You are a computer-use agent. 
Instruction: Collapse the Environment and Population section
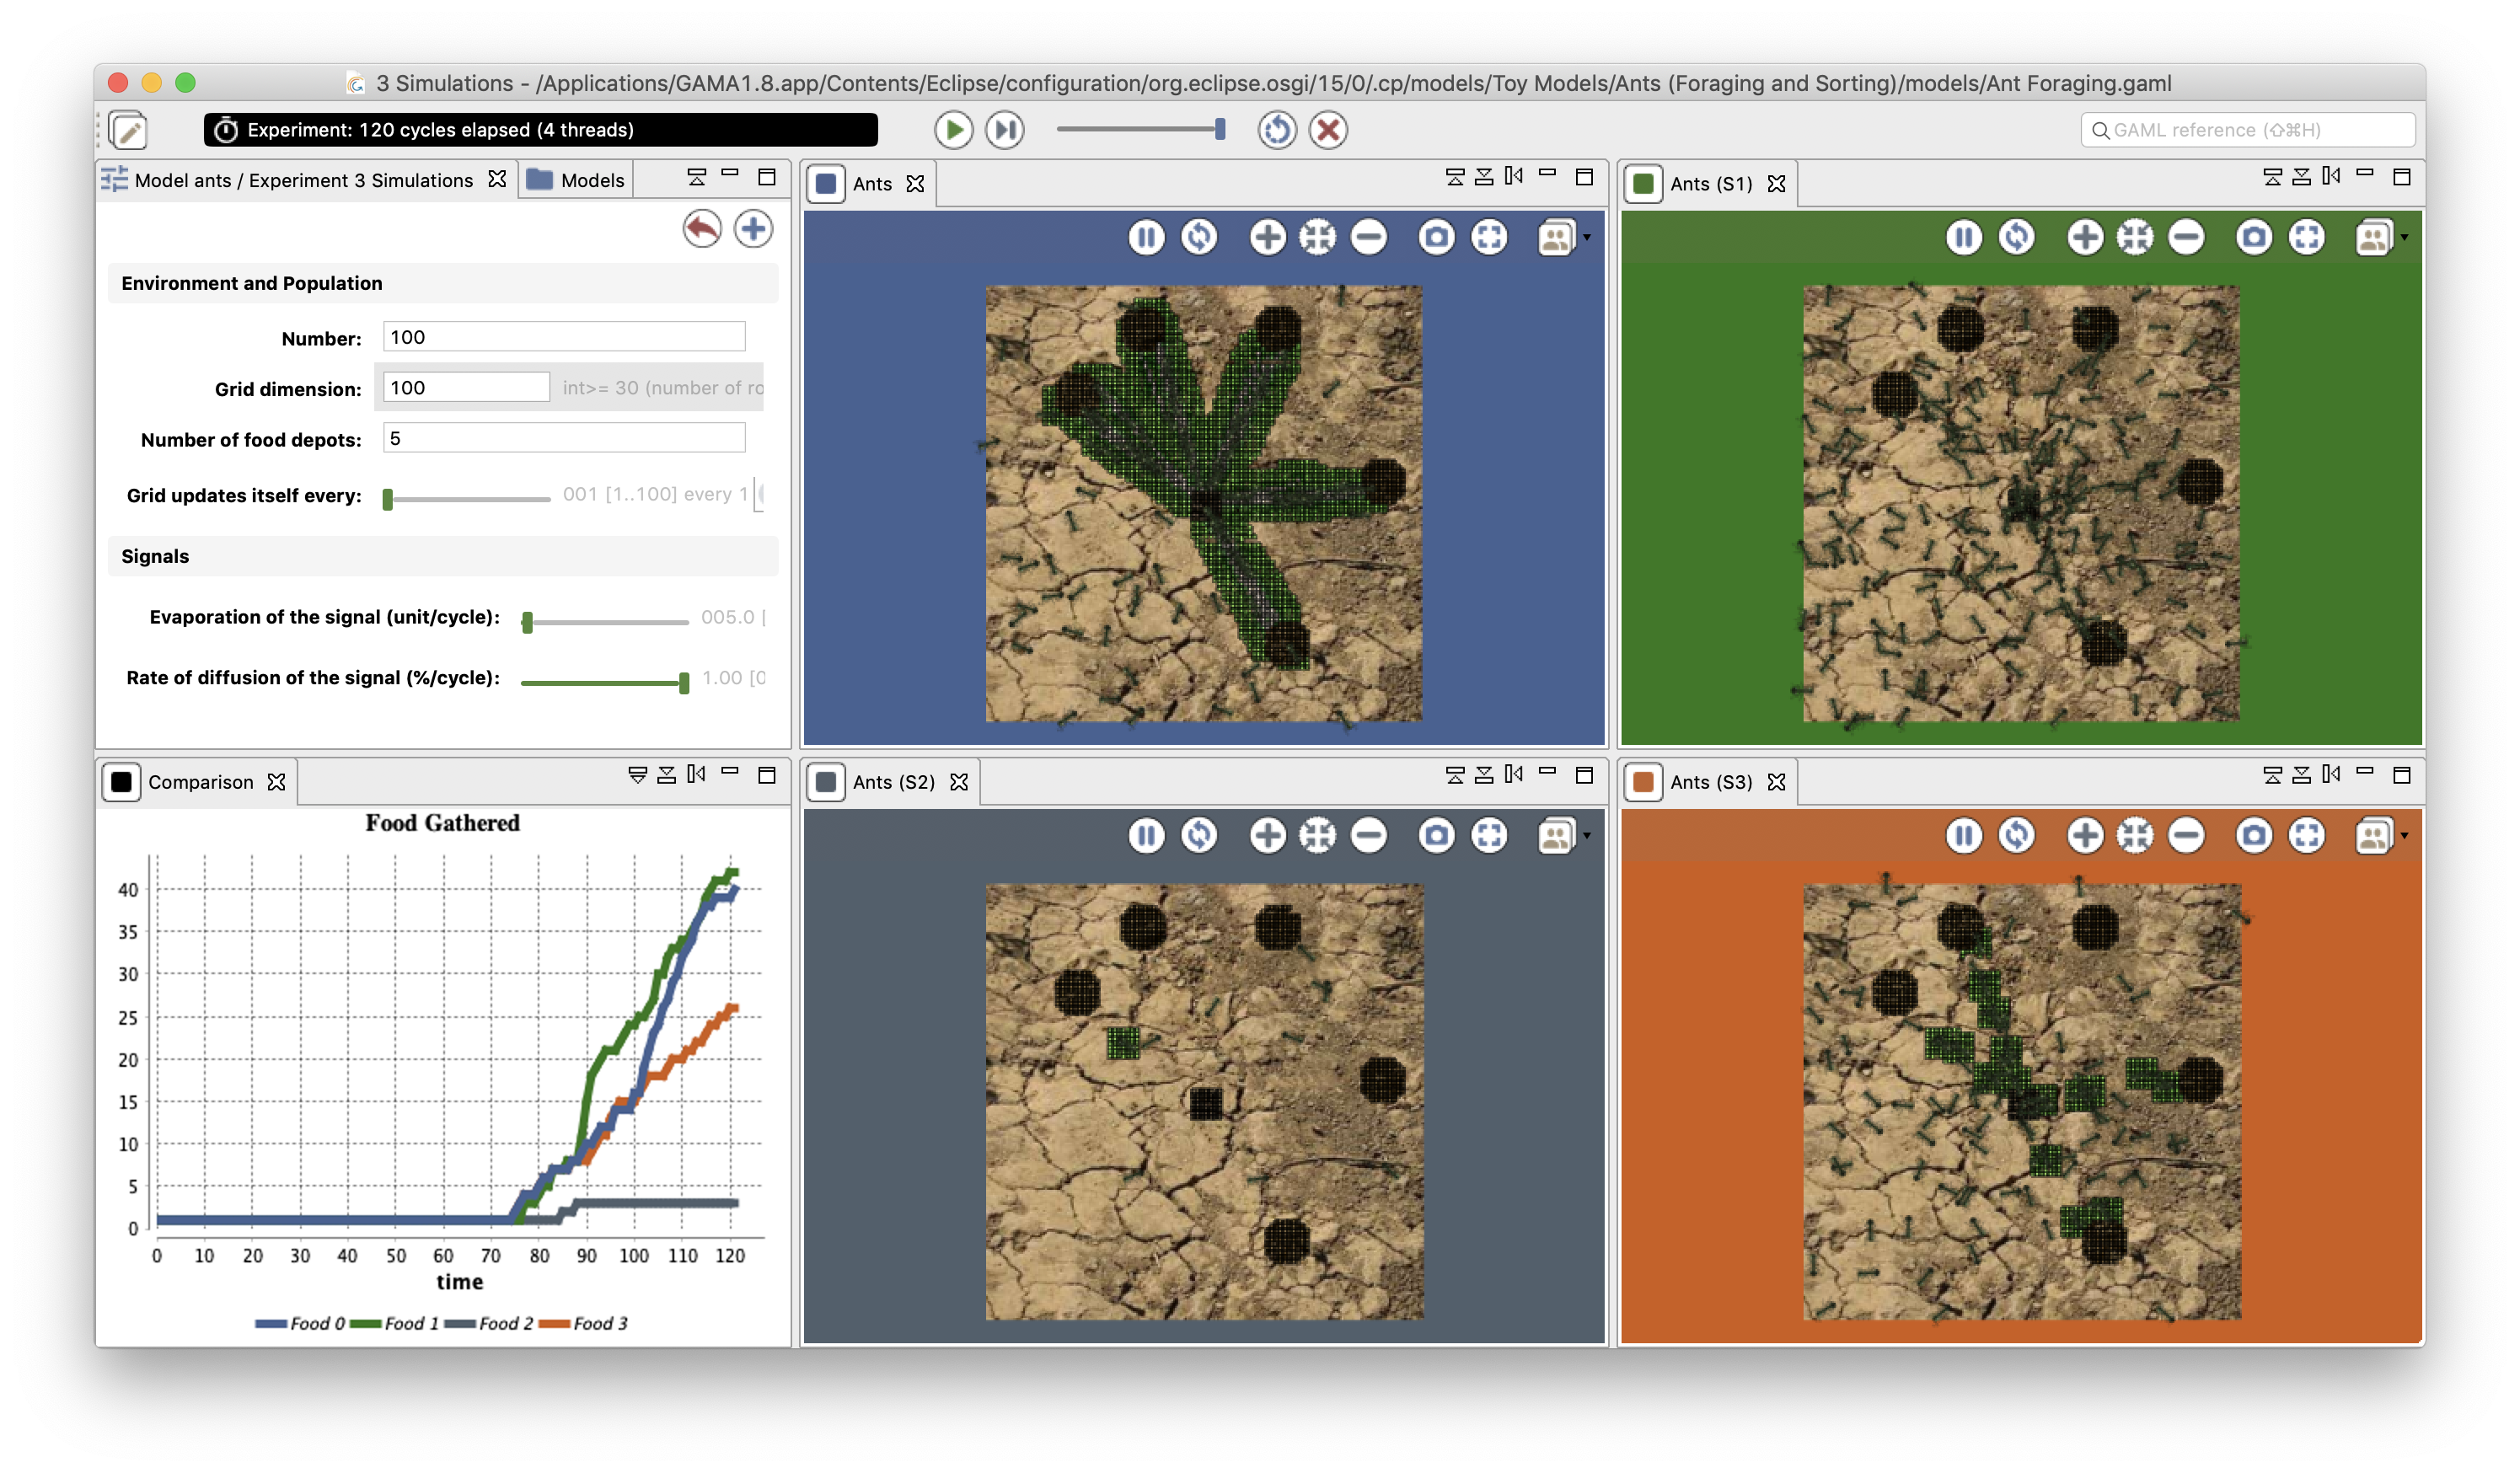pos(442,283)
